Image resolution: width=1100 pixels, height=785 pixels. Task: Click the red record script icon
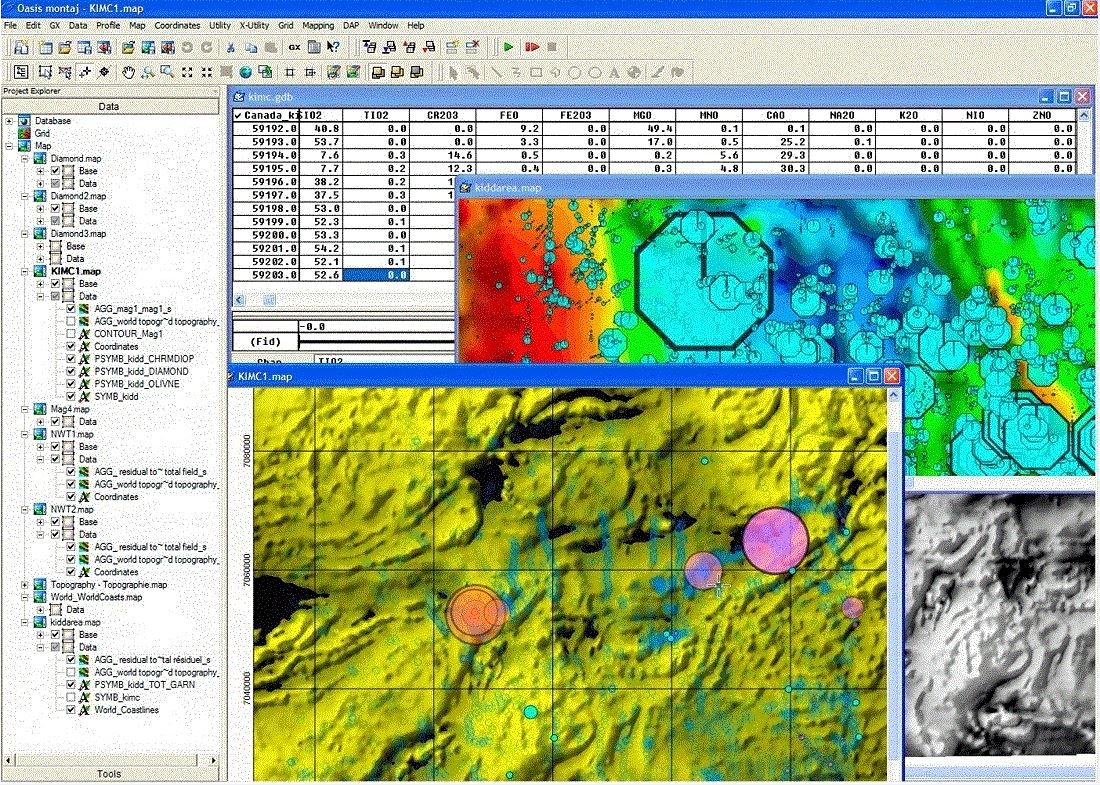(x=532, y=46)
